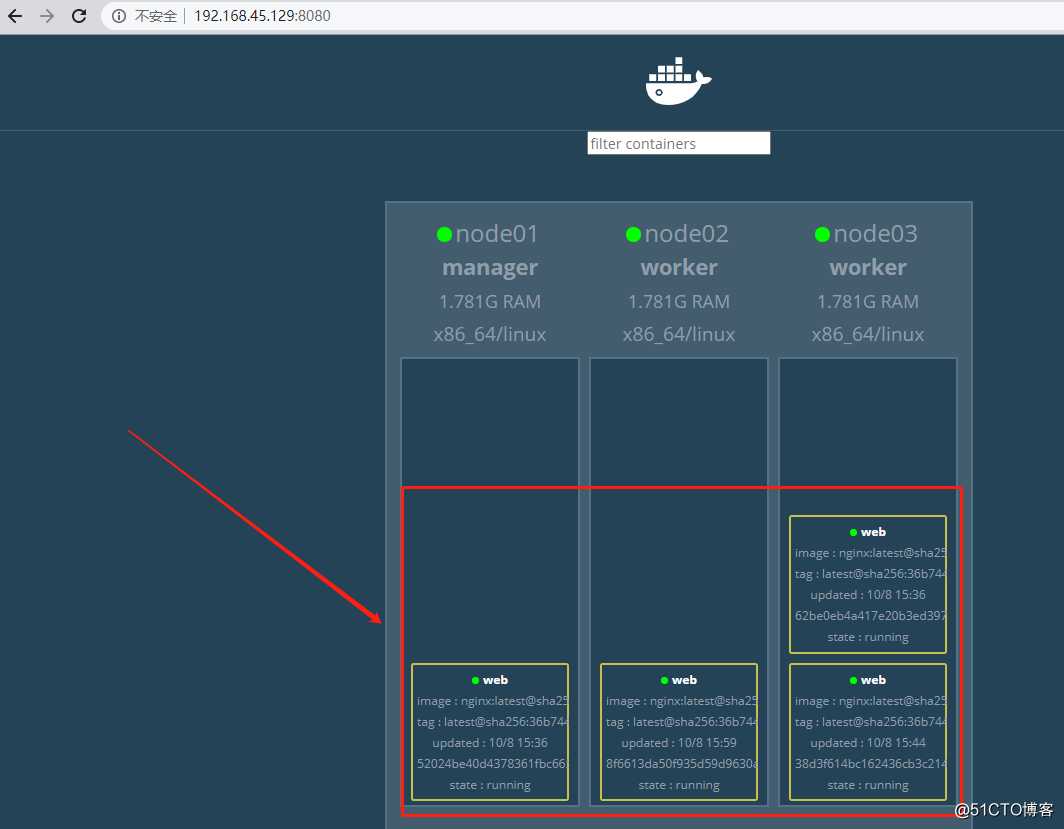1064x829 pixels.
Task: Click the web container card on node02
Action: tap(678, 732)
